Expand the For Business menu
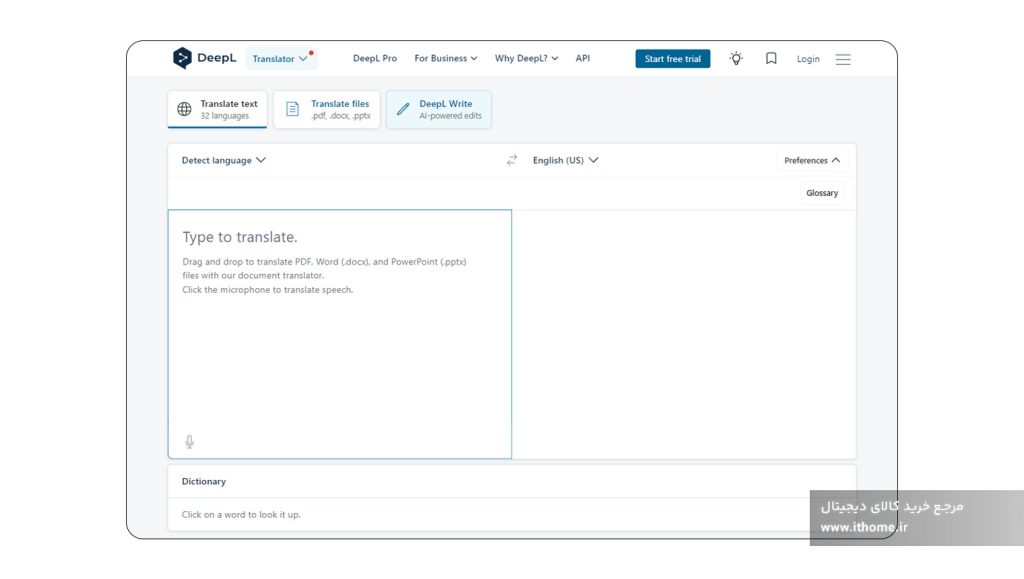This screenshot has height=579, width=1024. pos(445,58)
